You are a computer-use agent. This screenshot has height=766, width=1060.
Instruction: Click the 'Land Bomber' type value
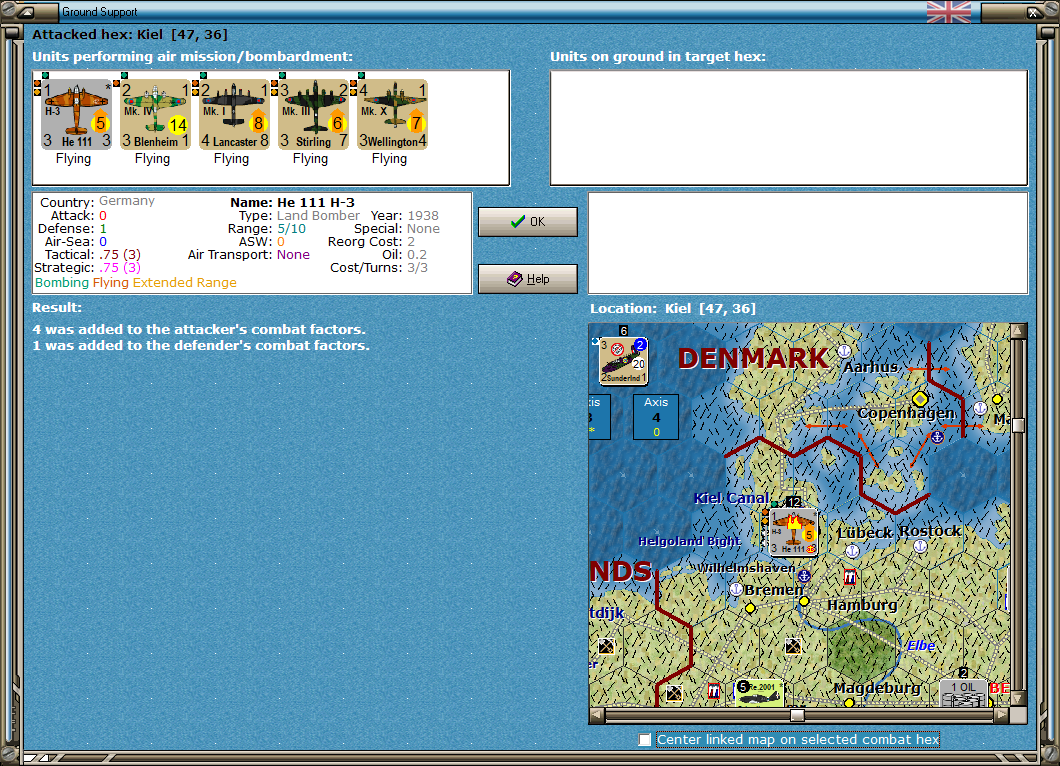318,216
